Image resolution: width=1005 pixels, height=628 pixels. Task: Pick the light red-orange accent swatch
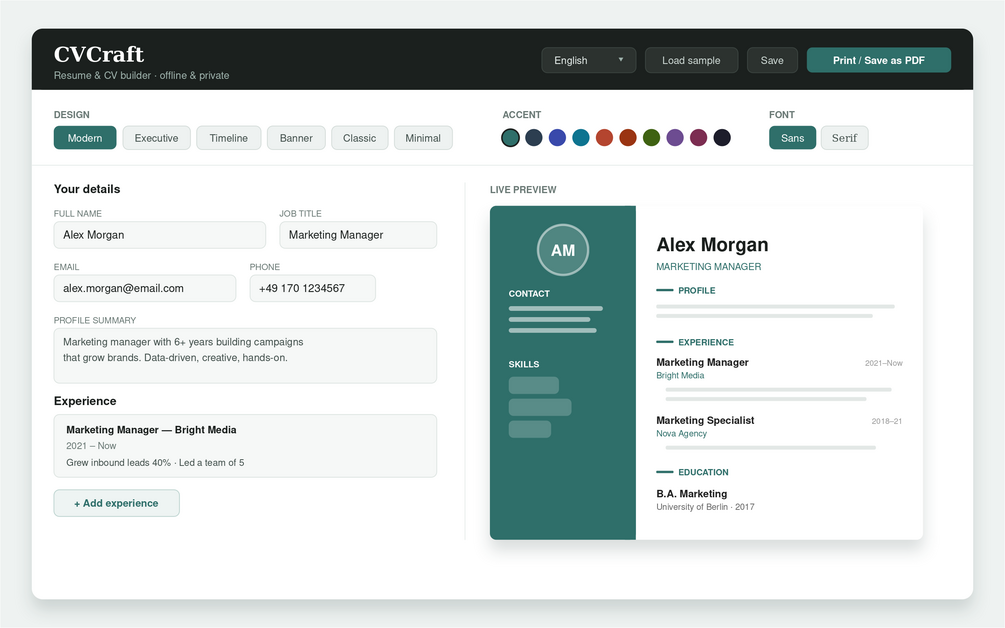click(x=604, y=138)
